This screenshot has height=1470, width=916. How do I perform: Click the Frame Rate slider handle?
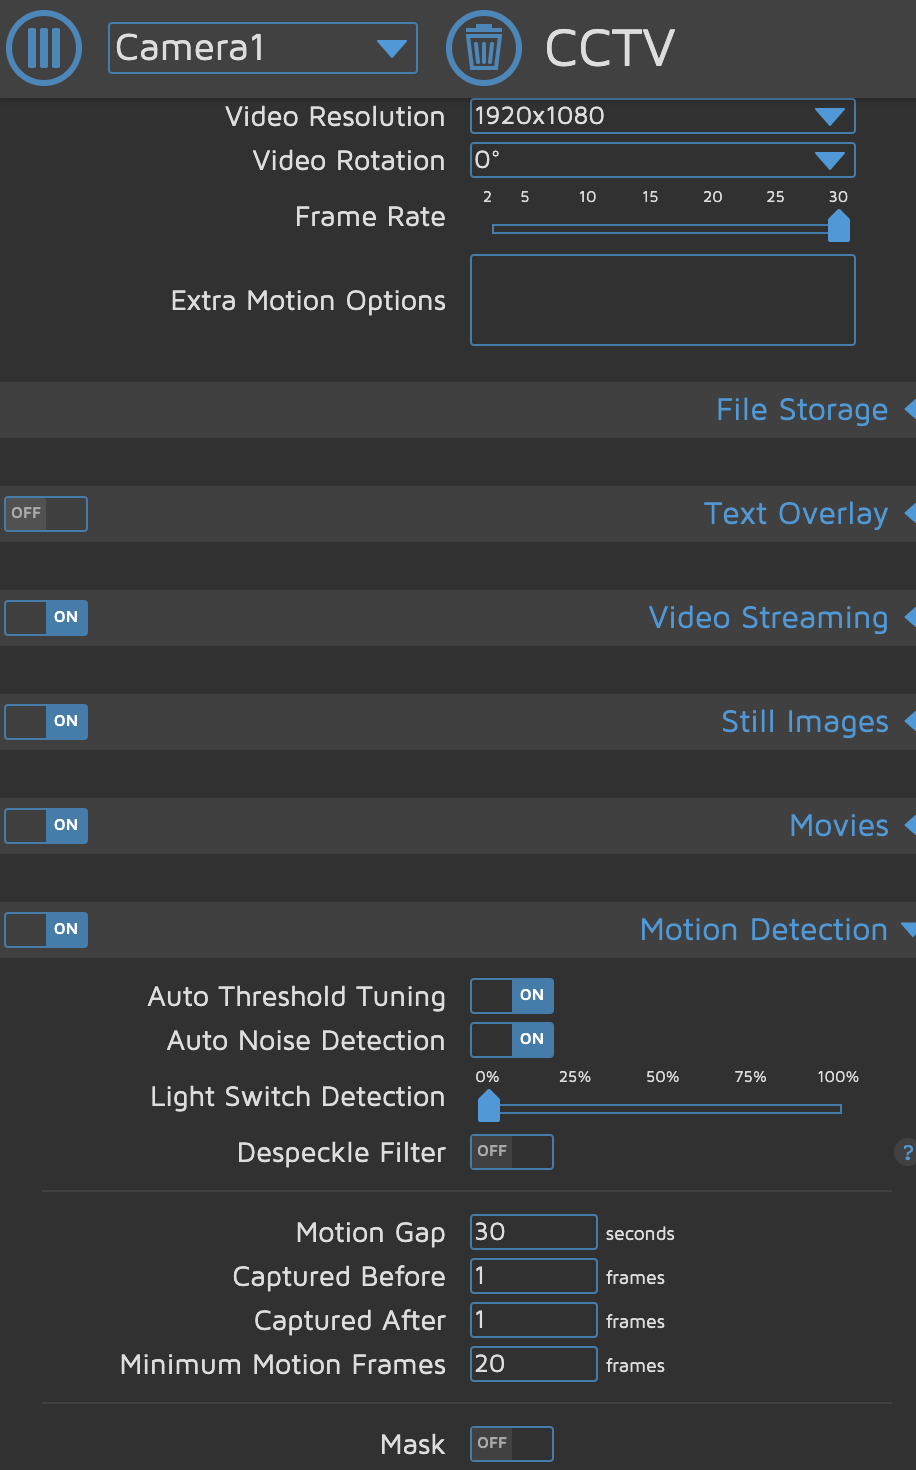pyautogui.click(x=839, y=226)
